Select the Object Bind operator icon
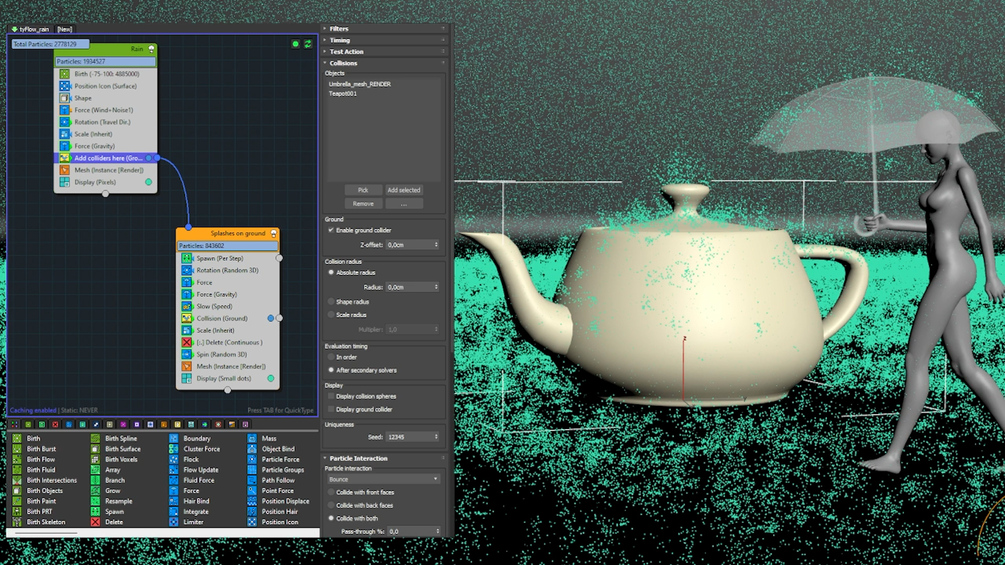The image size is (1005, 565). (252, 449)
